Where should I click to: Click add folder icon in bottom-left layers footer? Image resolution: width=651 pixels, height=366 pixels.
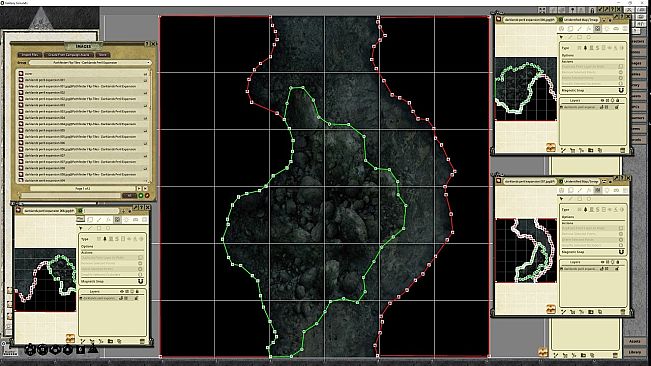pyautogui.click(x=110, y=341)
